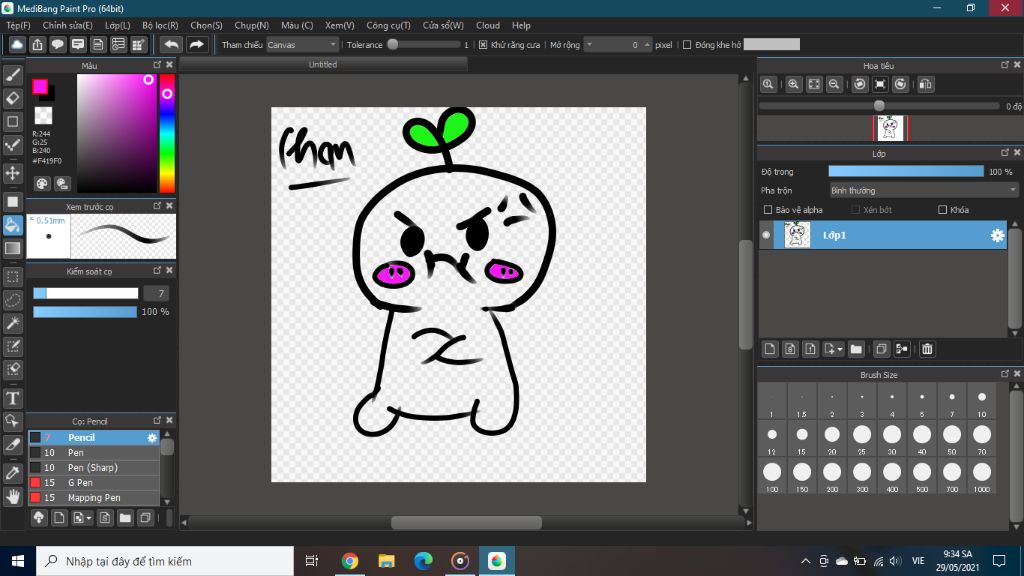Enable Bảo vệ alpha checkbox
This screenshot has width=1024, height=576.
(x=768, y=210)
